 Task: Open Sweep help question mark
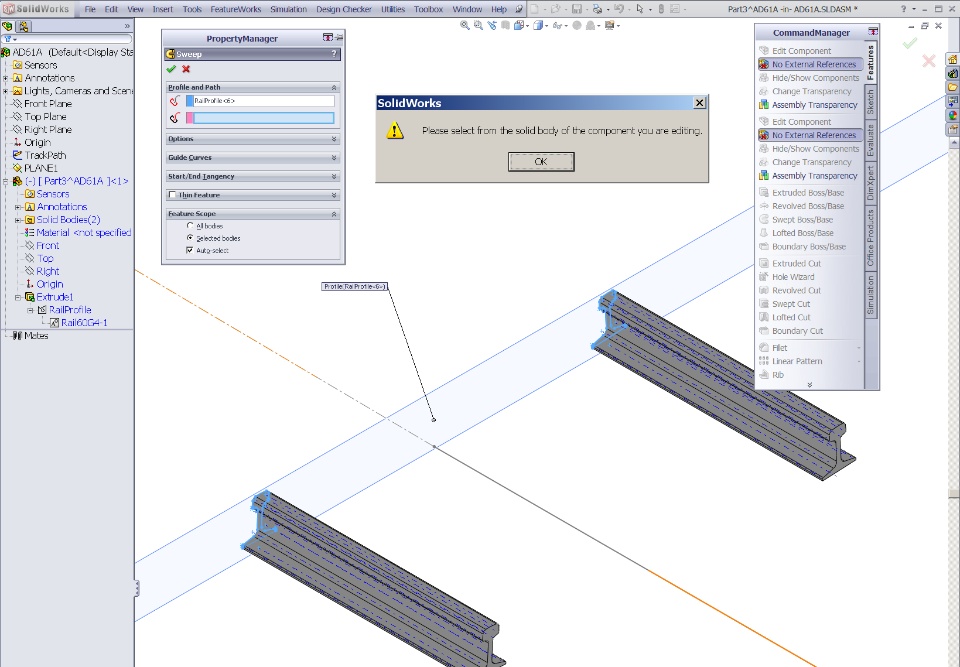pos(334,54)
